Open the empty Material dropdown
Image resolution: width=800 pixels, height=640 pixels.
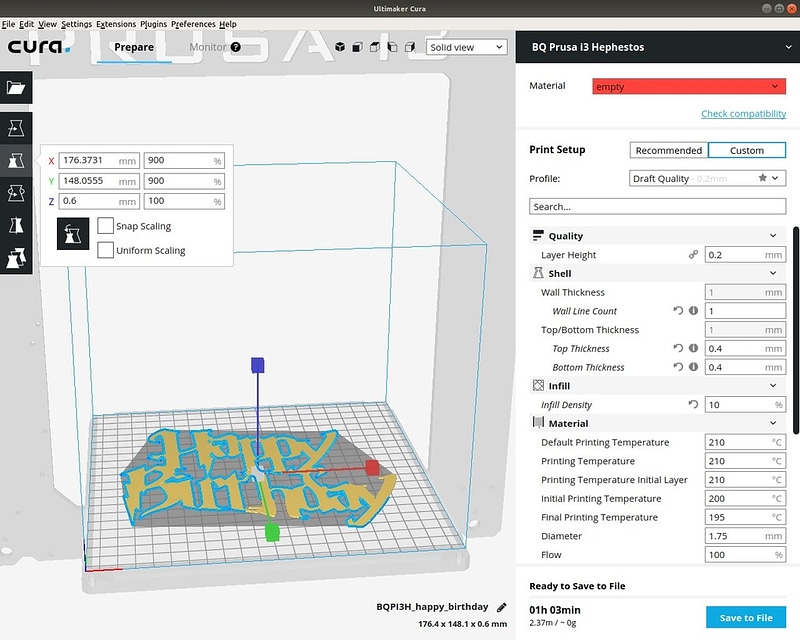[689, 86]
